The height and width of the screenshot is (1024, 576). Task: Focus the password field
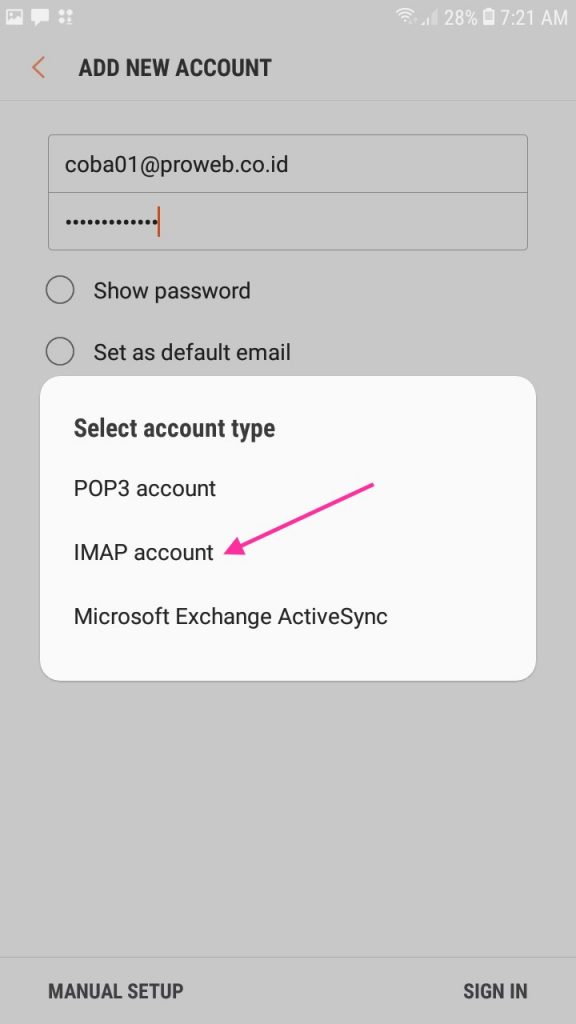click(x=288, y=221)
